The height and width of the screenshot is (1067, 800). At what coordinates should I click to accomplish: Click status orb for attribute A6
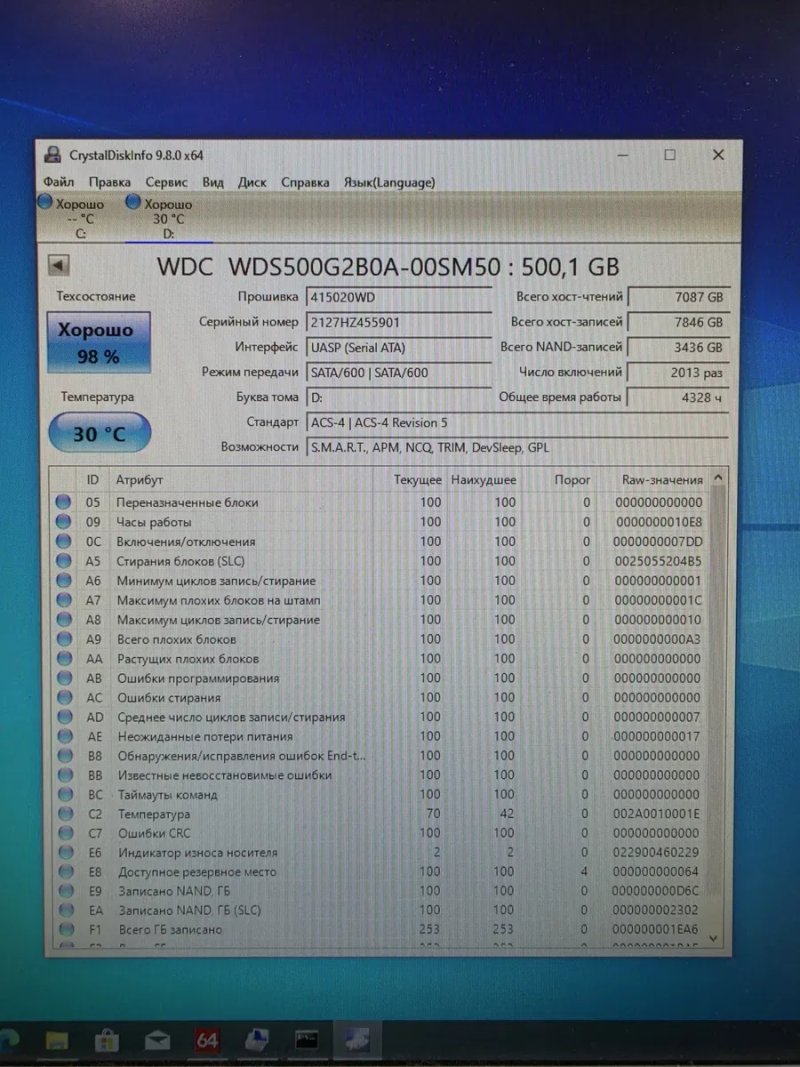(x=64, y=580)
